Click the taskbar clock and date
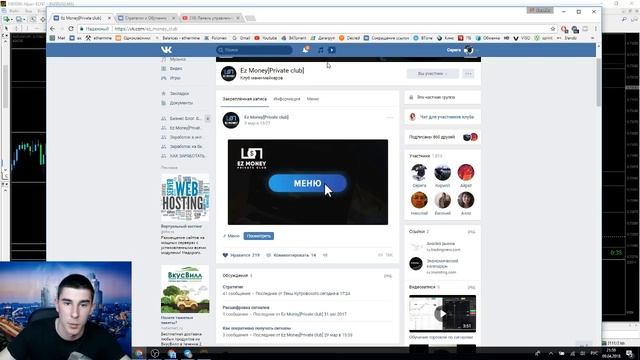The image size is (640, 360). pyautogui.click(x=611, y=353)
